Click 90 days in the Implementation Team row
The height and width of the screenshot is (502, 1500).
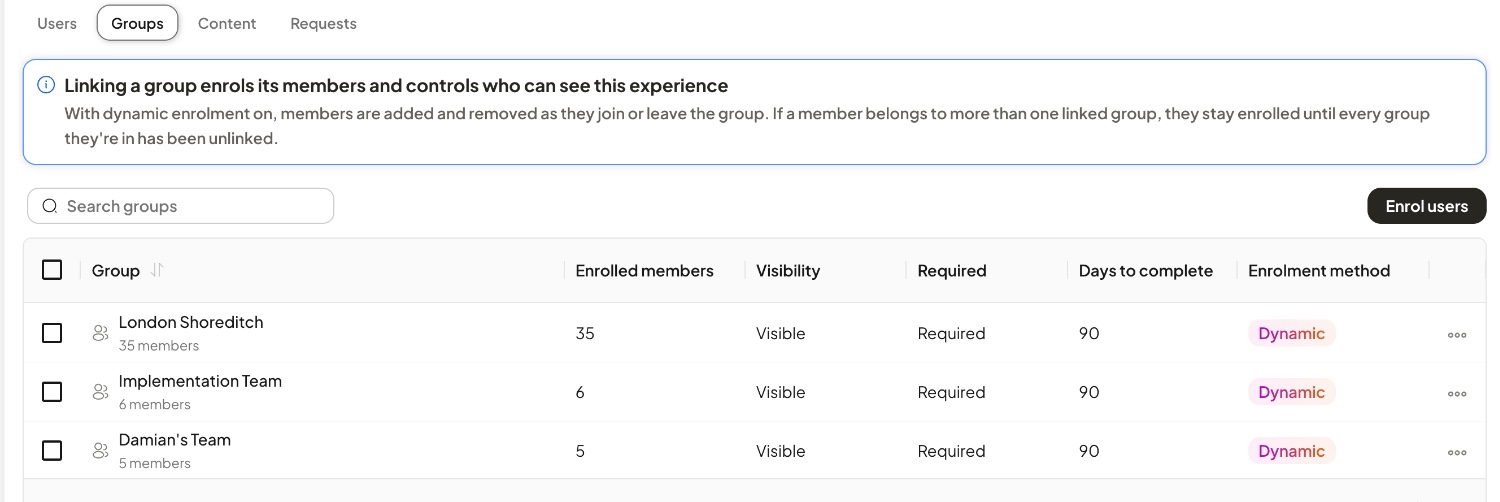tap(1089, 392)
